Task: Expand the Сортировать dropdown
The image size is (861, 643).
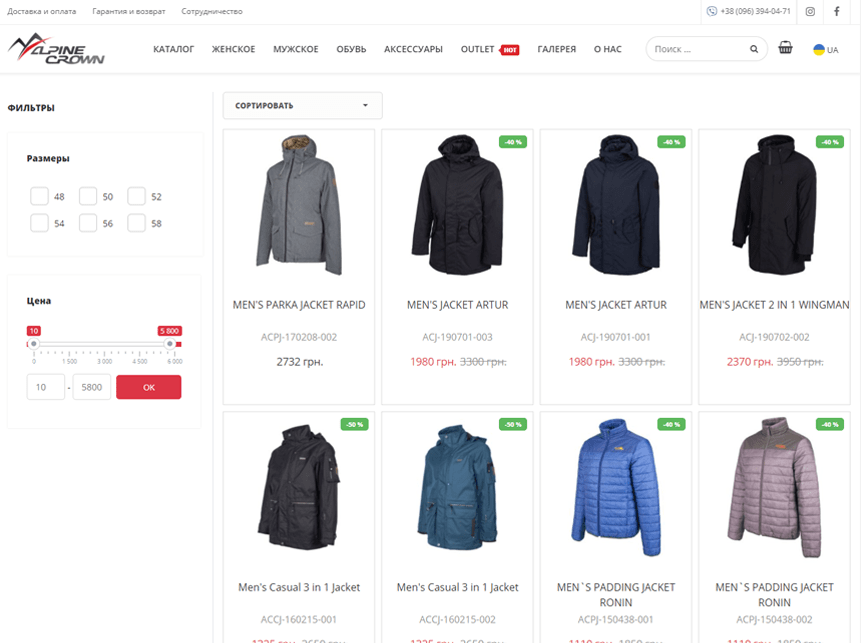Action: [x=302, y=105]
